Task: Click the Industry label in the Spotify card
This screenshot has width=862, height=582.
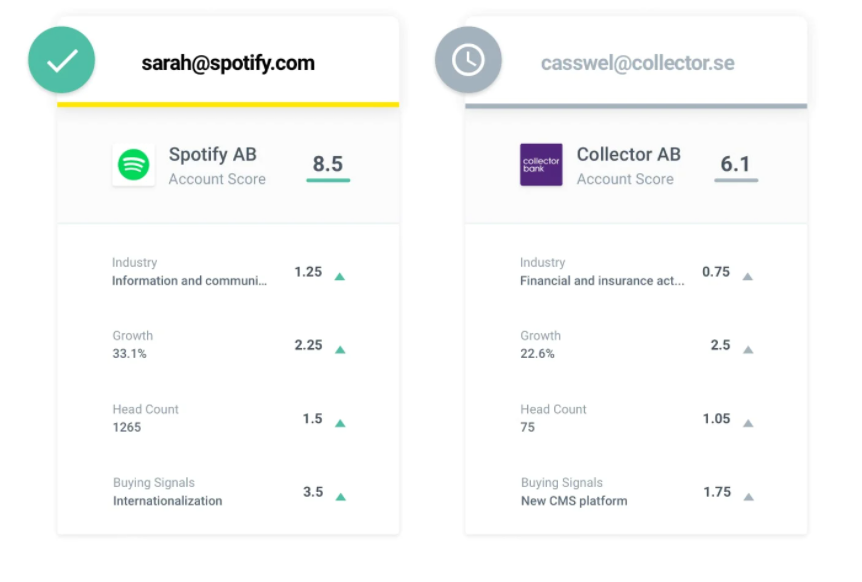Action: [135, 263]
